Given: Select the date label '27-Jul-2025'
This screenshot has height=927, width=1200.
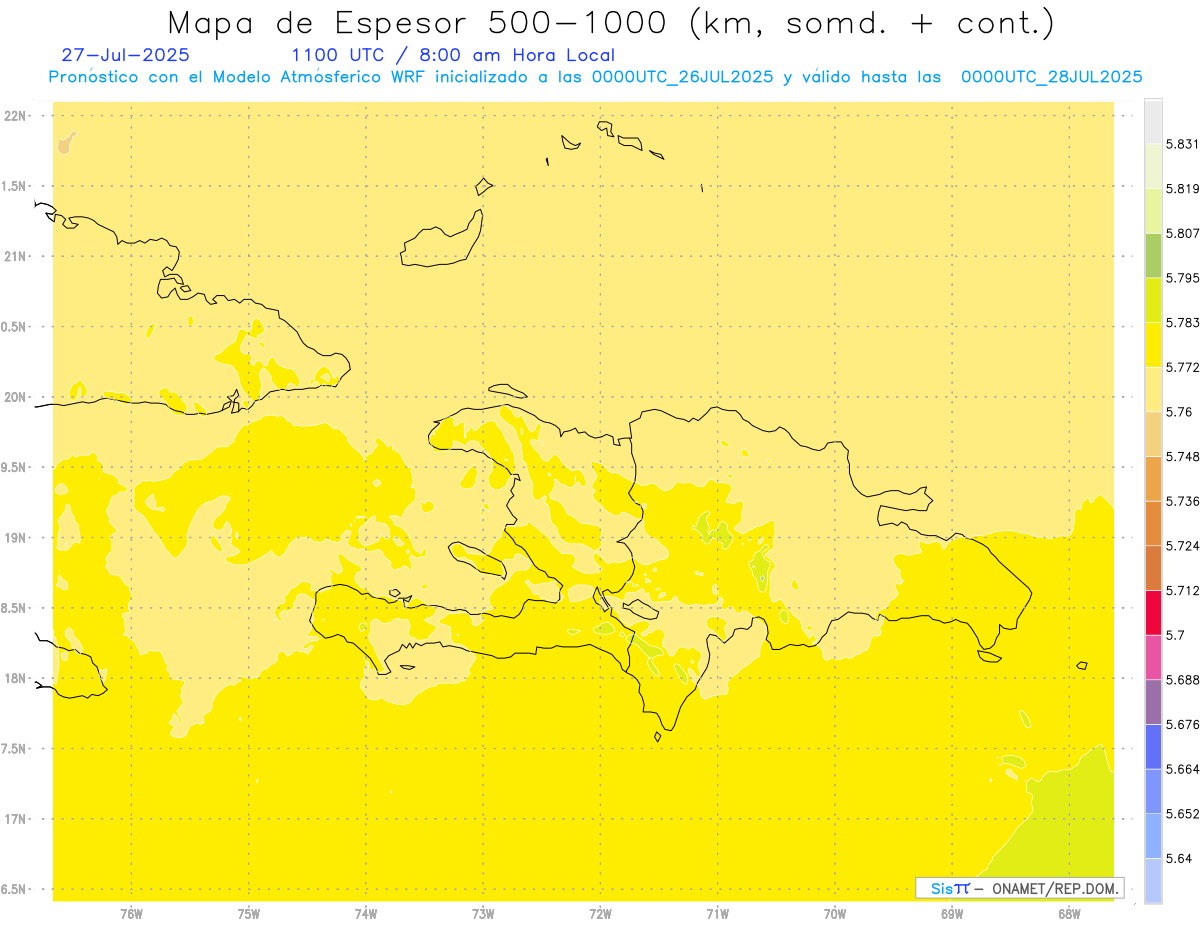Looking at the screenshot, I should [x=125, y=56].
